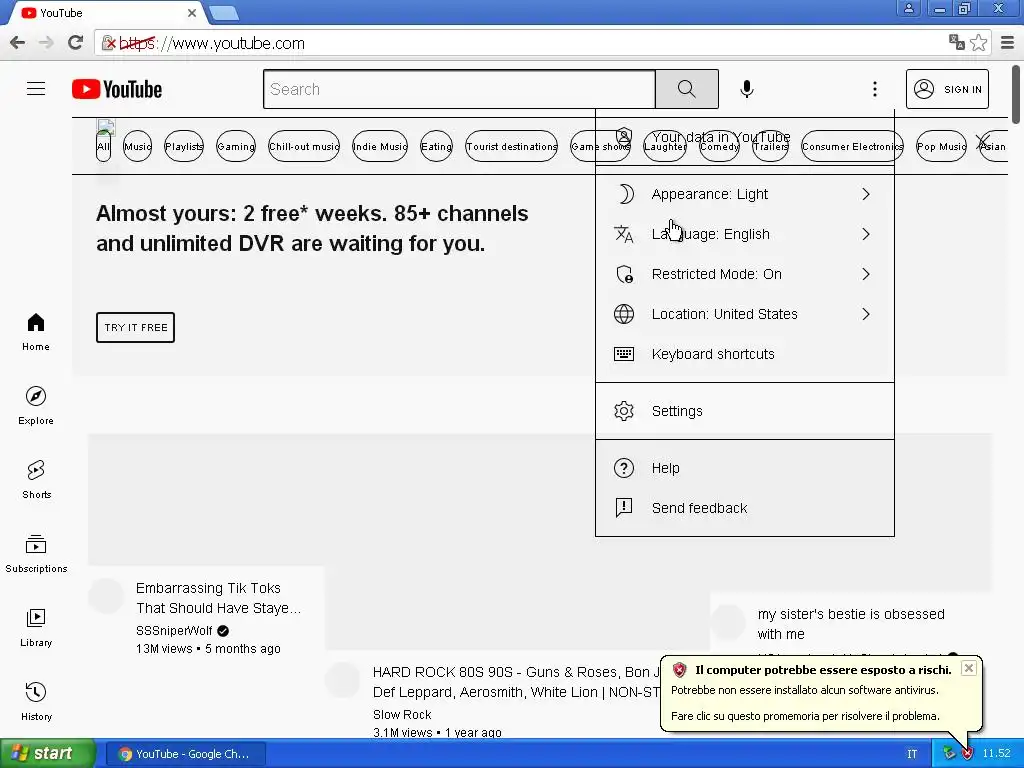The image size is (1024, 768).
Task: Click the insecure HTTPS lock icon
Action: [x=109, y=43]
